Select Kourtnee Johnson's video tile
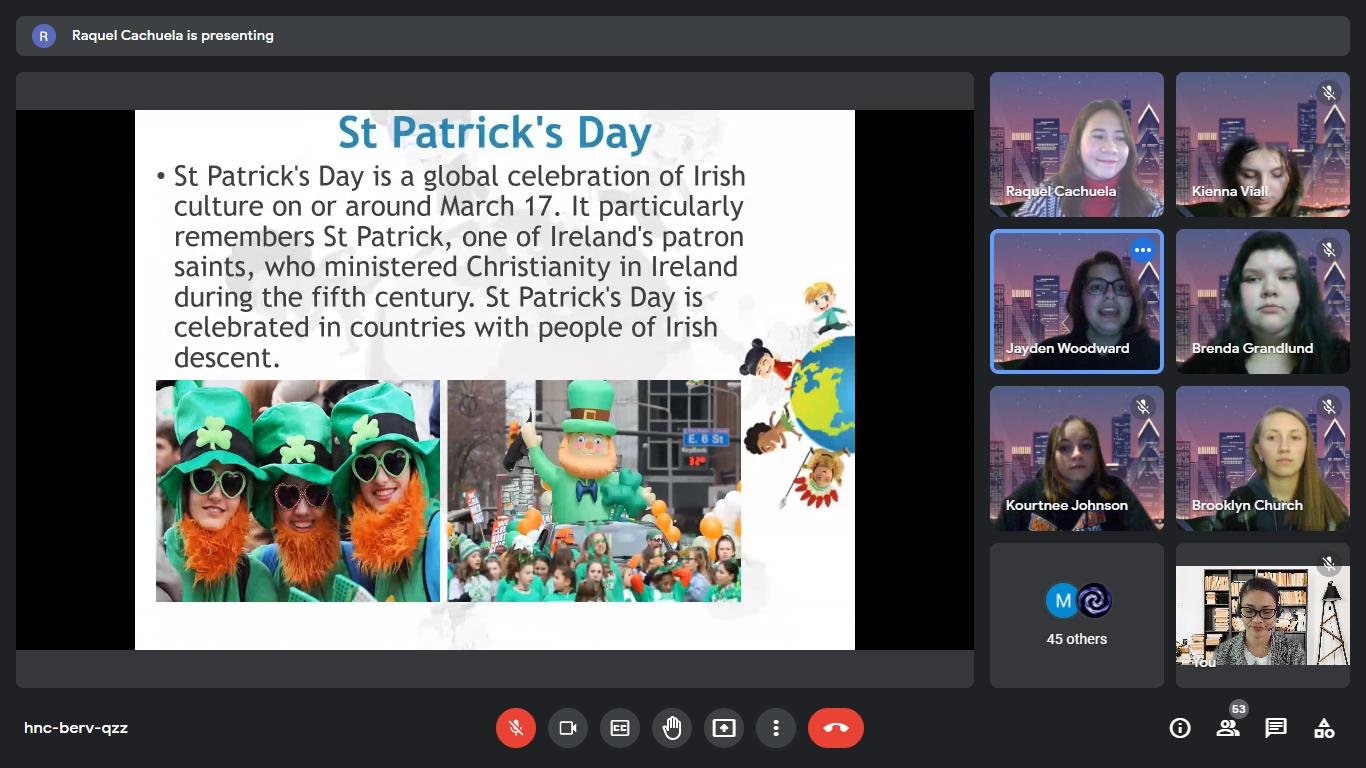 [1077, 458]
